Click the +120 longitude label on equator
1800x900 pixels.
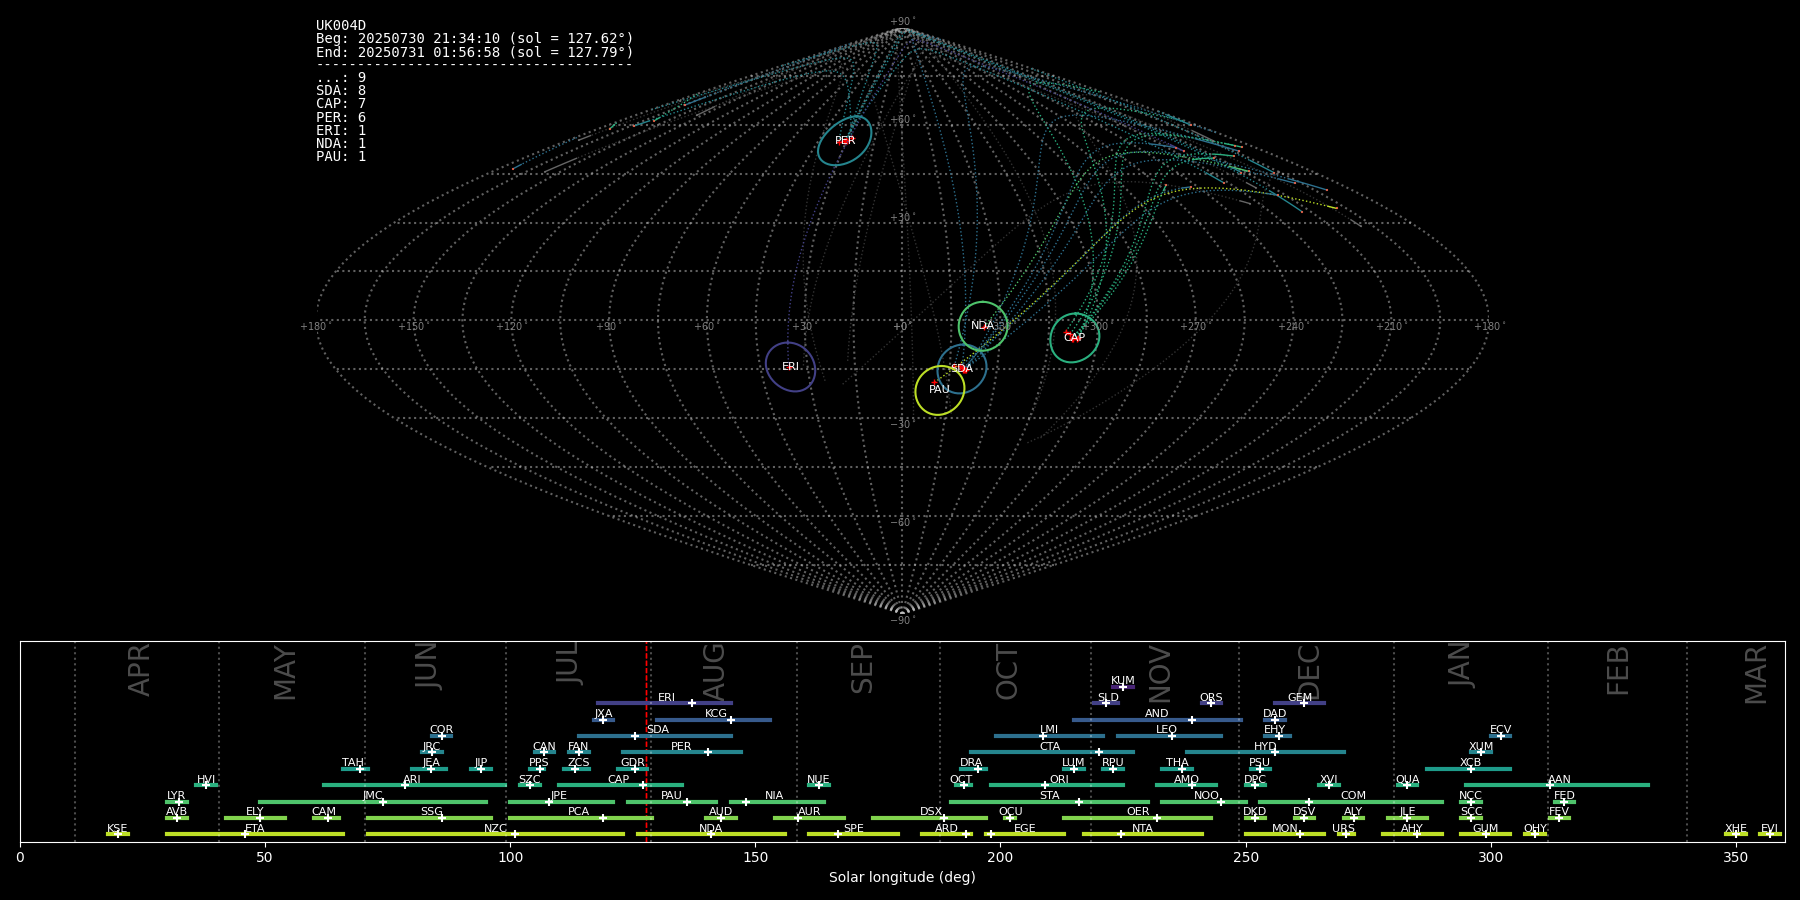(x=509, y=327)
